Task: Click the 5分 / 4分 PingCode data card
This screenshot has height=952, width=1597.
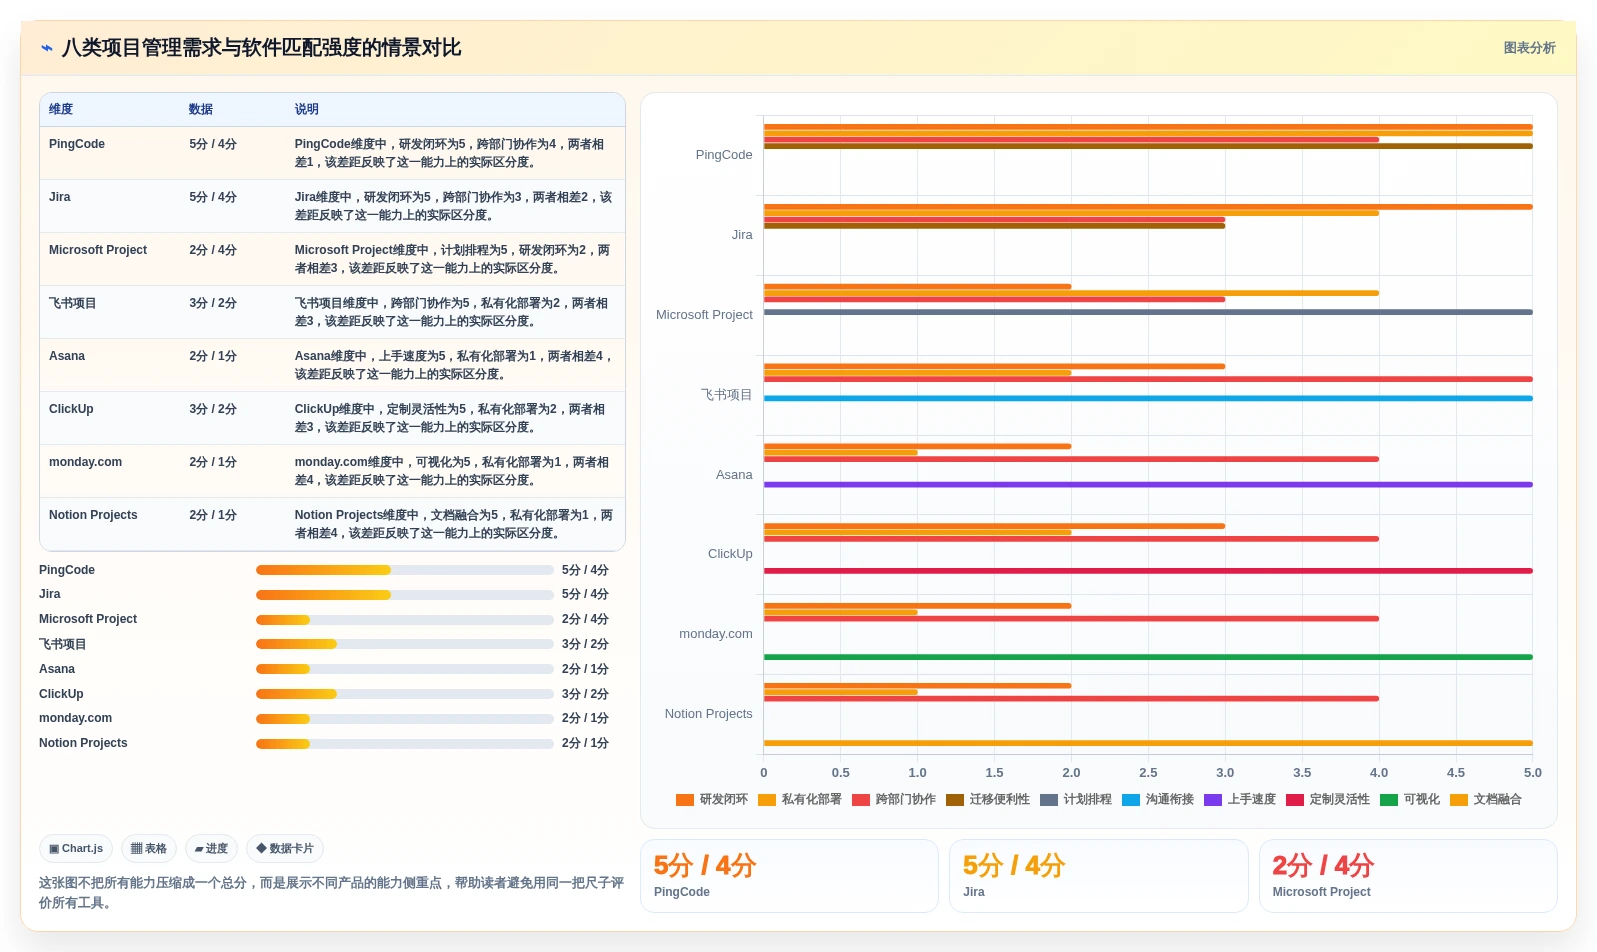Action: pyautogui.click(x=789, y=876)
